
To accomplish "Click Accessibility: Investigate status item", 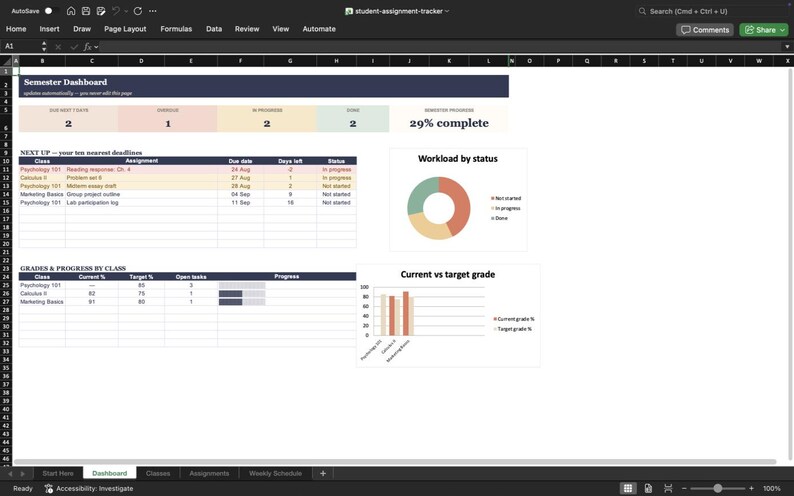I will click(89, 488).
